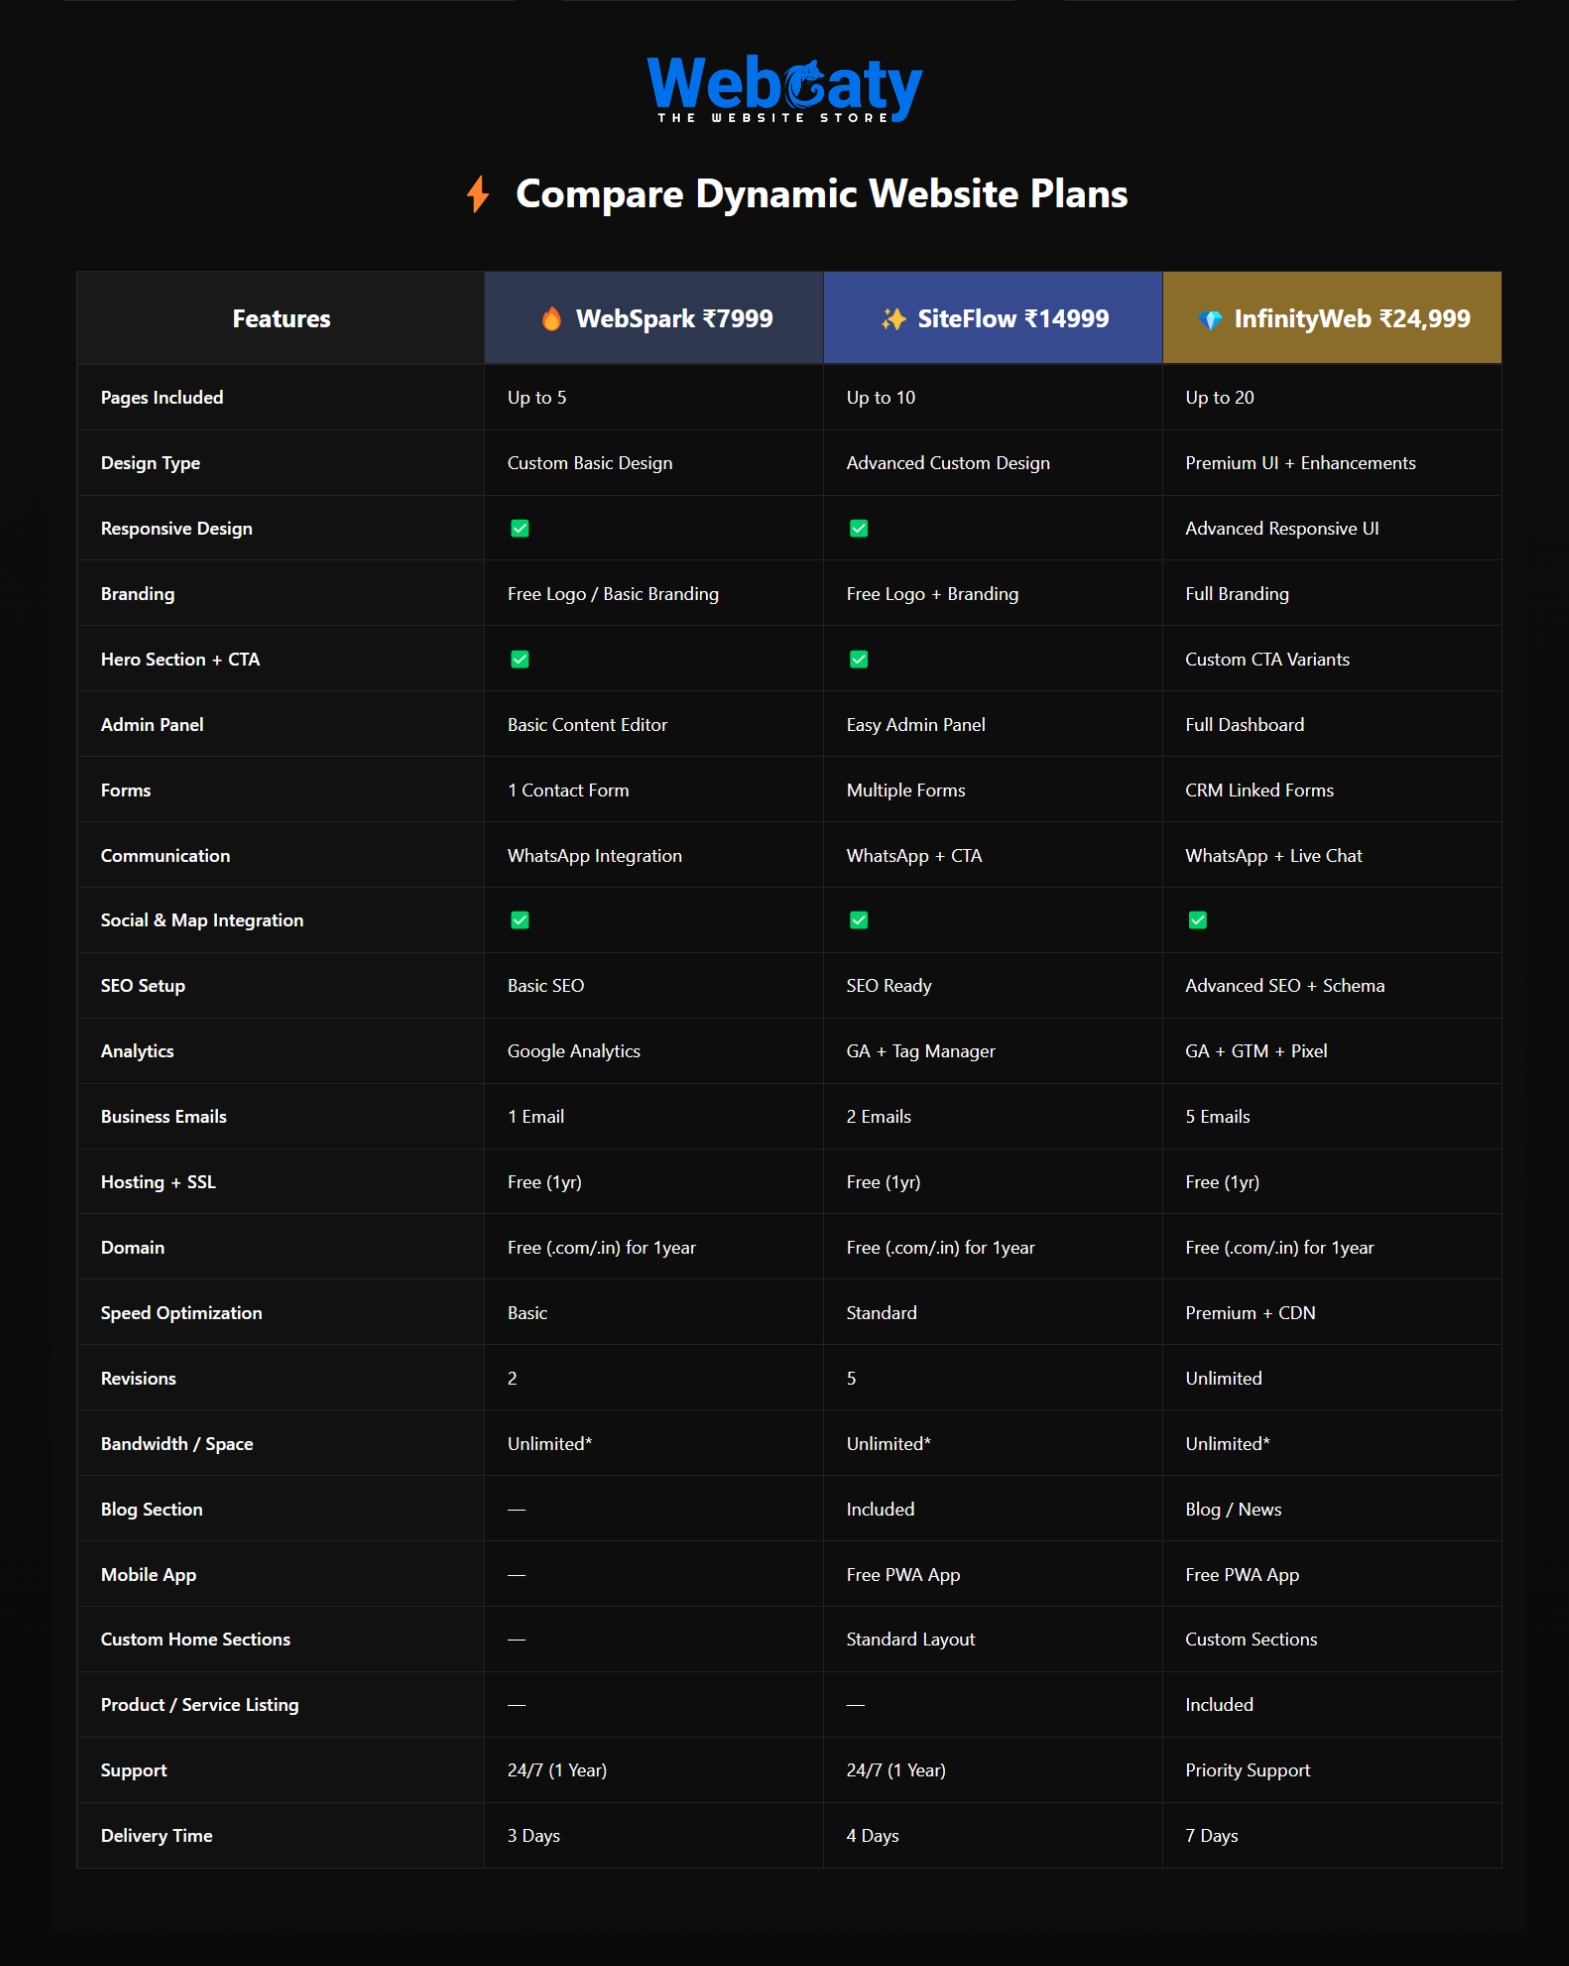Click the Pages Included row label
Viewport: 1569px width, 1966px height.
click(162, 398)
